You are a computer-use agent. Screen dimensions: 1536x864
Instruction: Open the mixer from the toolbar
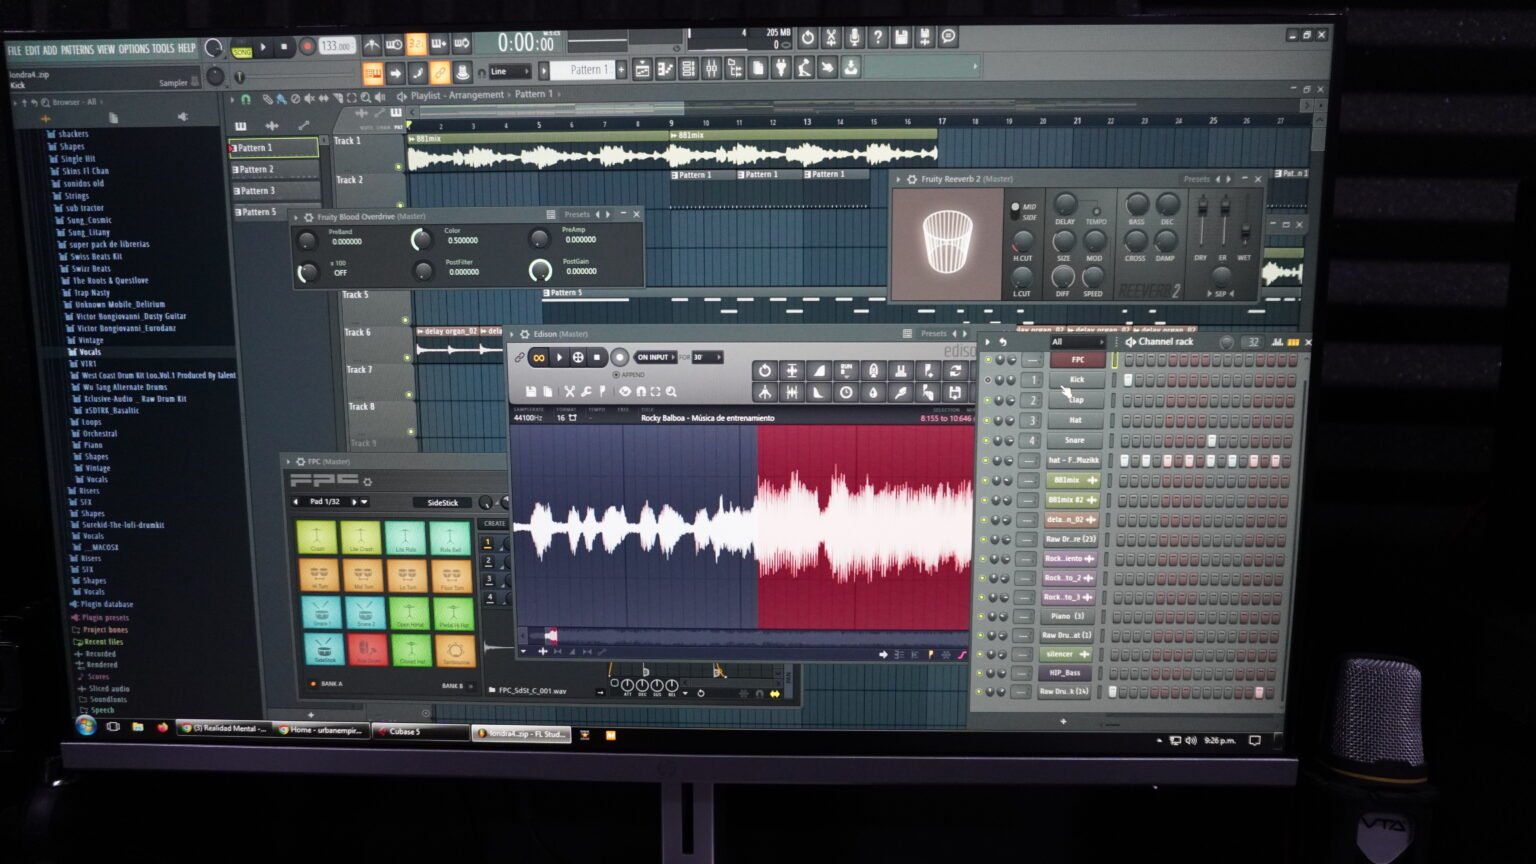click(711, 69)
